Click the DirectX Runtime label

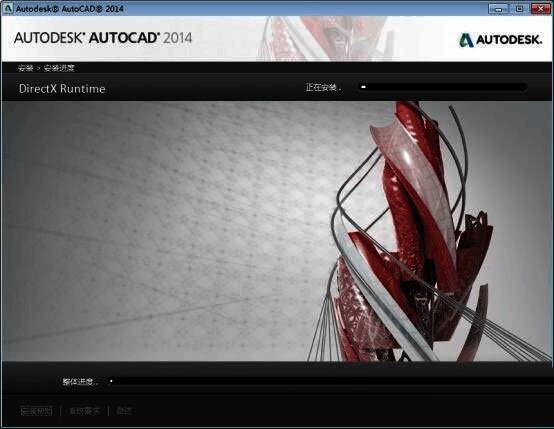[x=62, y=88]
